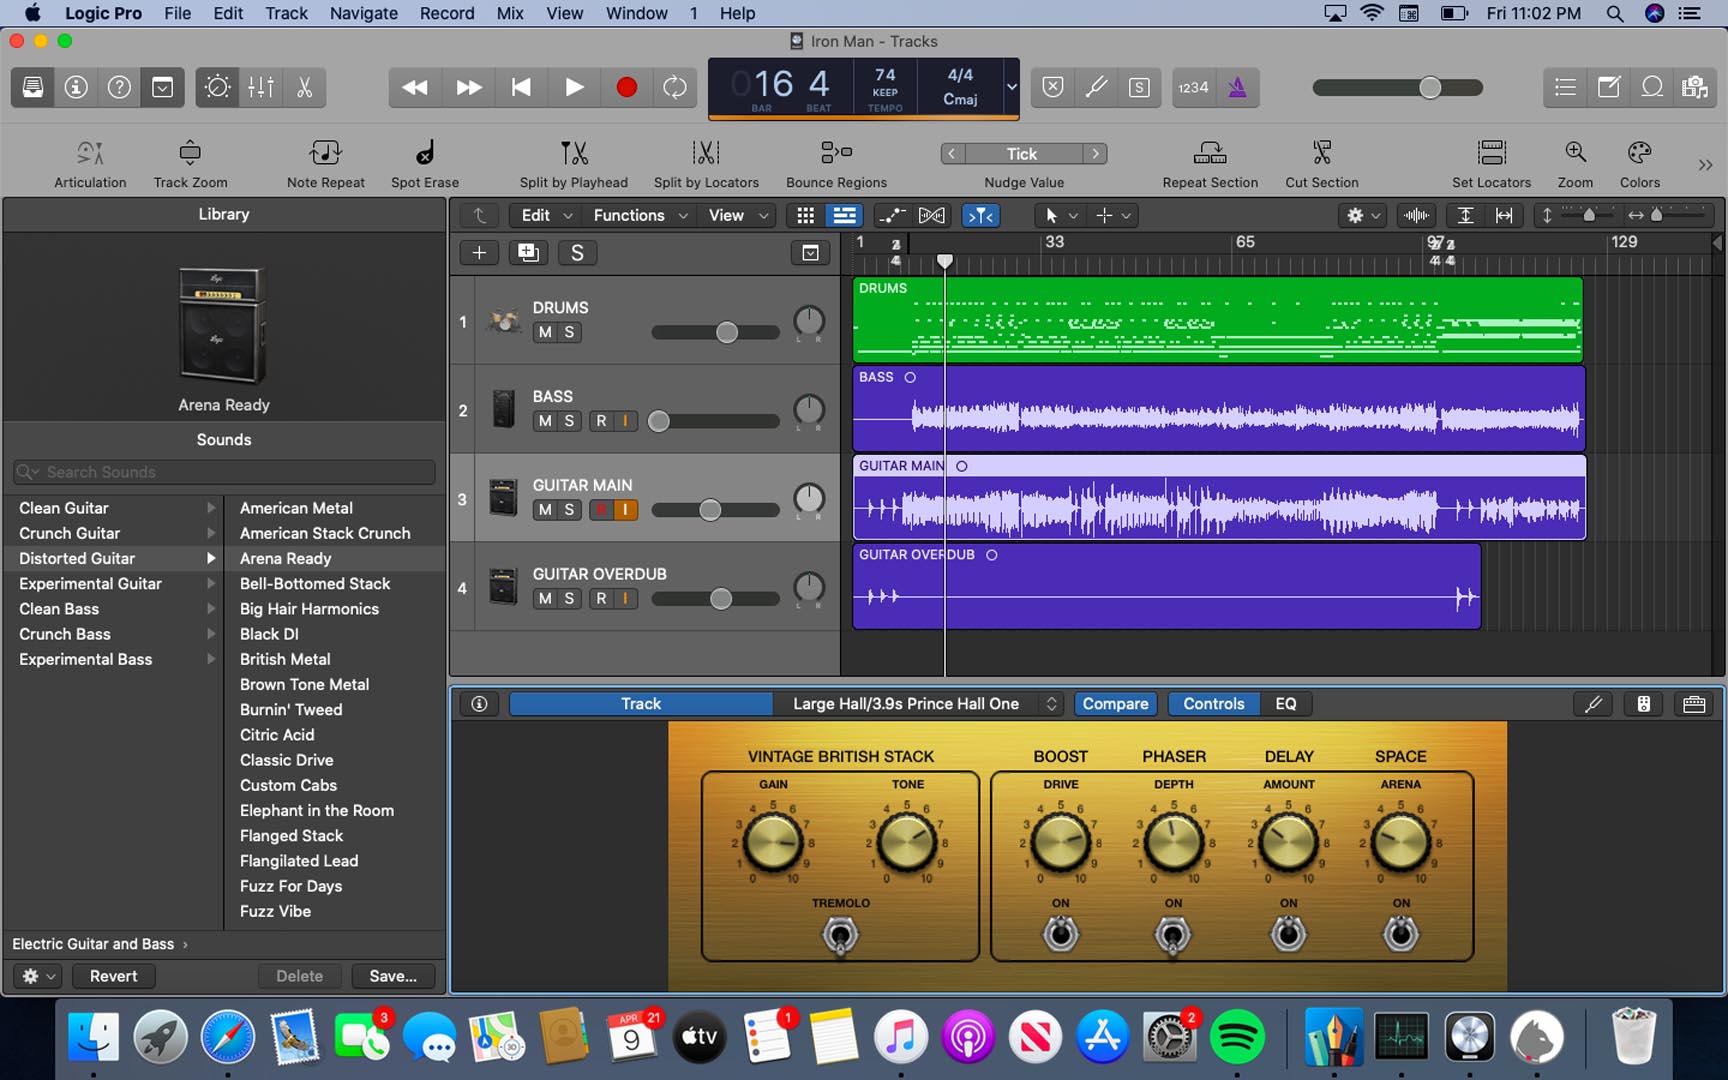Open the Navigate menu
This screenshot has width=1728, height=1080.
(x=363, y=13)
